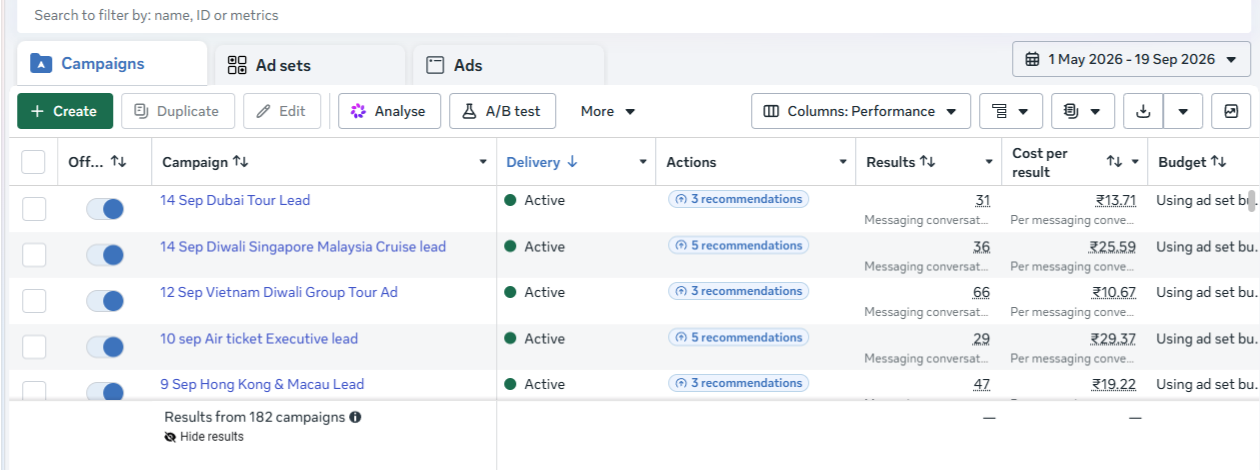This screenshot has height=470, width=1260.
Task: Switch to the Ad sets tab
Action: tap(310, 65)
